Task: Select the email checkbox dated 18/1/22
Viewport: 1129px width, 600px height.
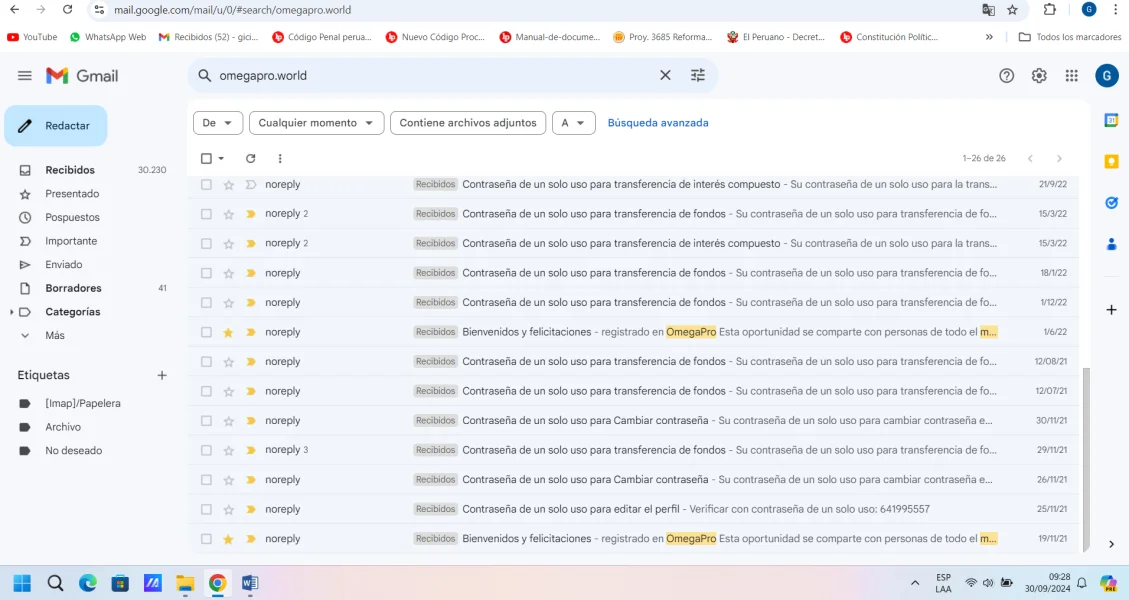Action: (207, 273)
